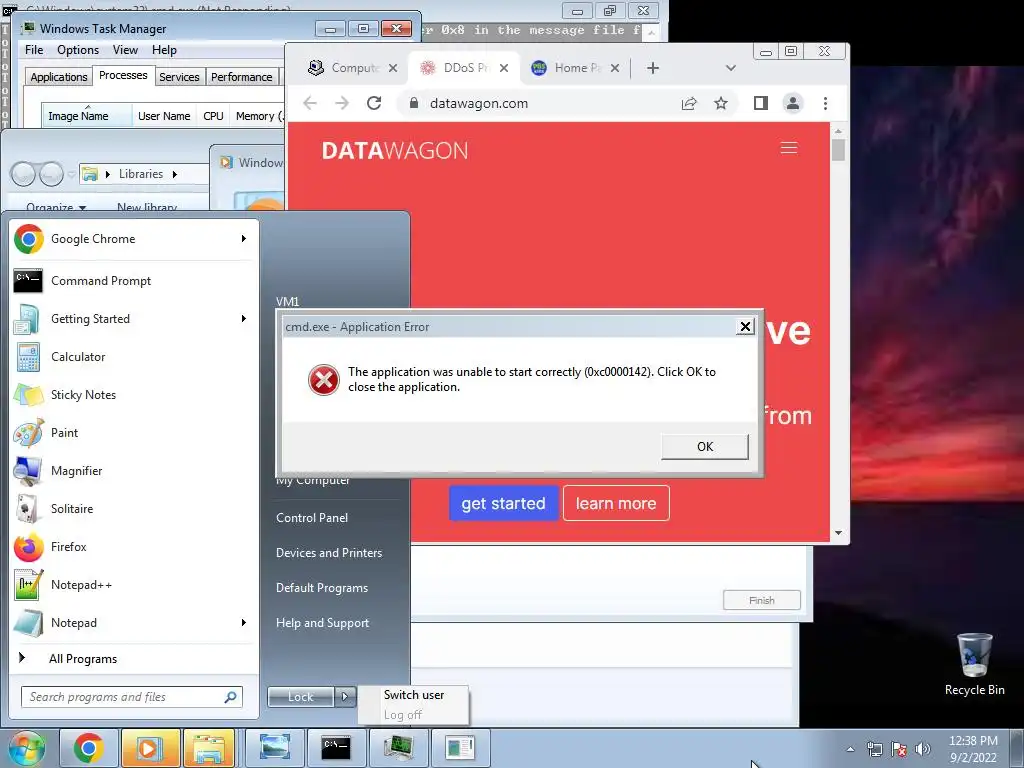
Task: Click the volume speaker tray icon
Action: click(922, 749)
